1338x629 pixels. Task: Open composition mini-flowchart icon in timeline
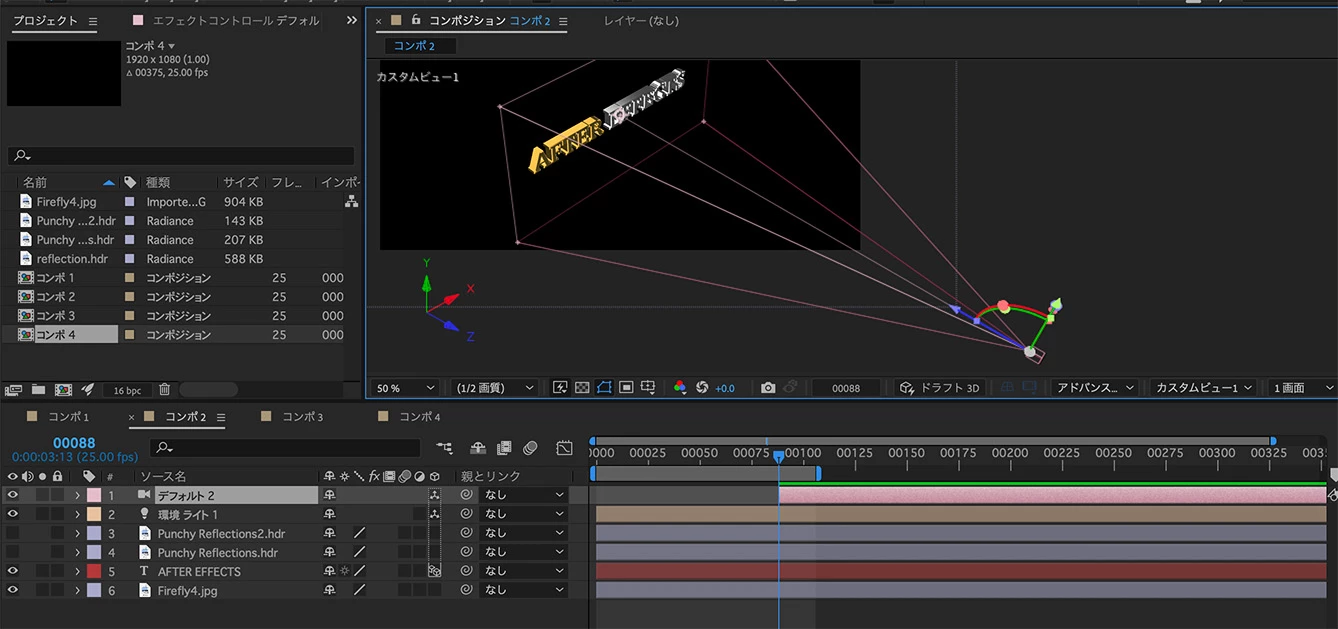(x=445, y=448)
